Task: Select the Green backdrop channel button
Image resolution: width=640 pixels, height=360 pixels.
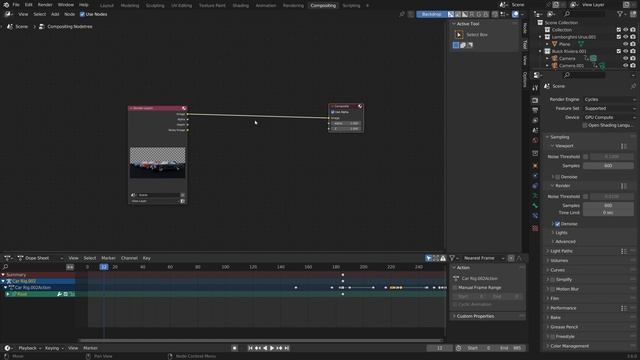Action: click(x=479, y=14)
